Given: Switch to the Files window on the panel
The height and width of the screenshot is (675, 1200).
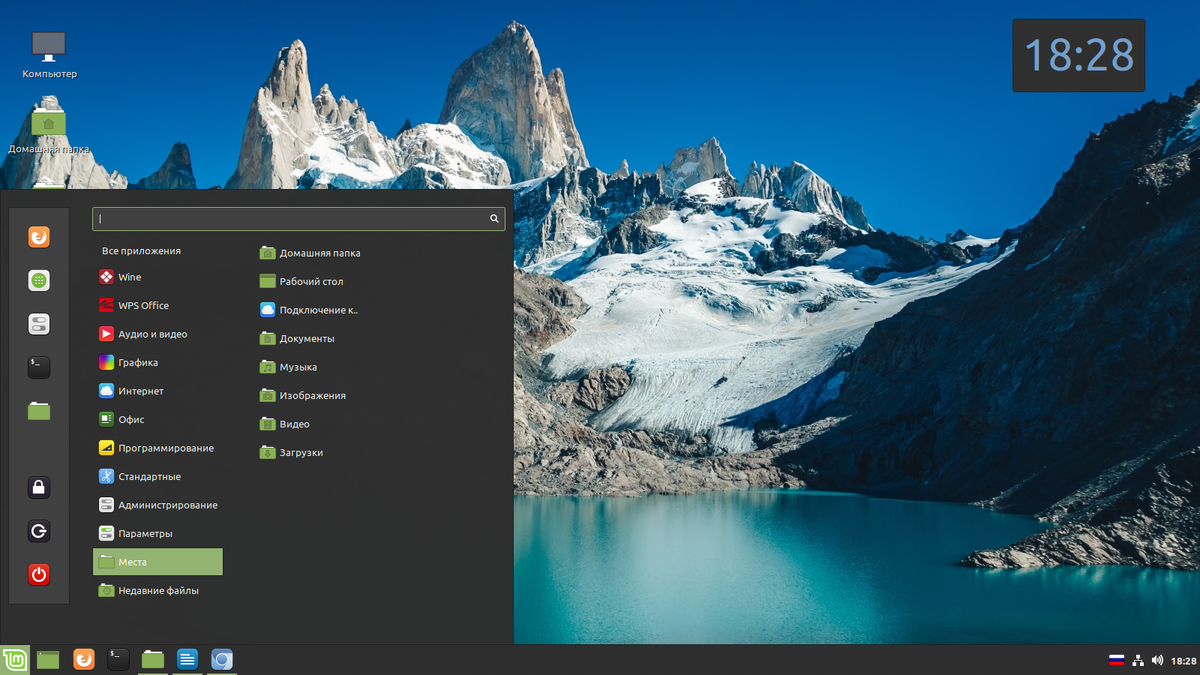Looking at the screenshot, I should pyautogui.click(x=153, y=659).
